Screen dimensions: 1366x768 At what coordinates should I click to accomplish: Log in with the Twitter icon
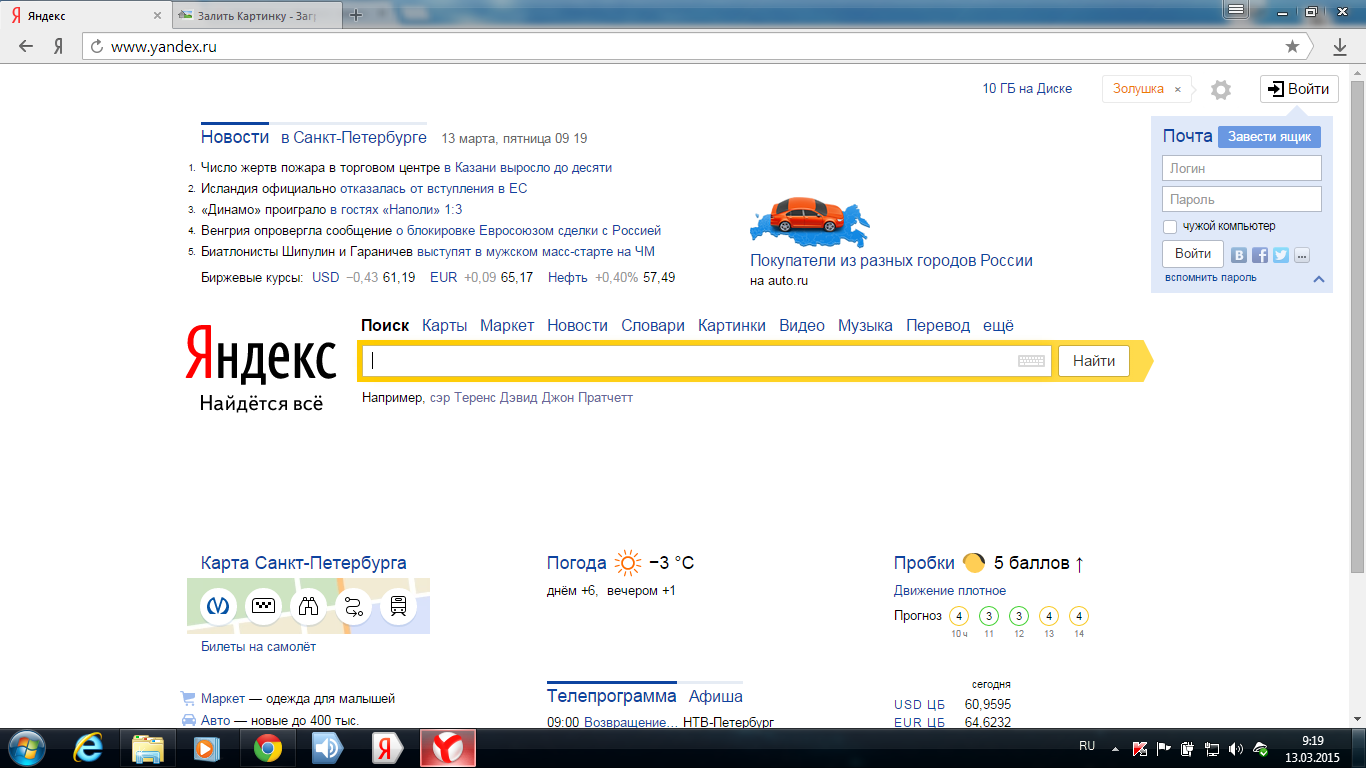click(1281, 255)
